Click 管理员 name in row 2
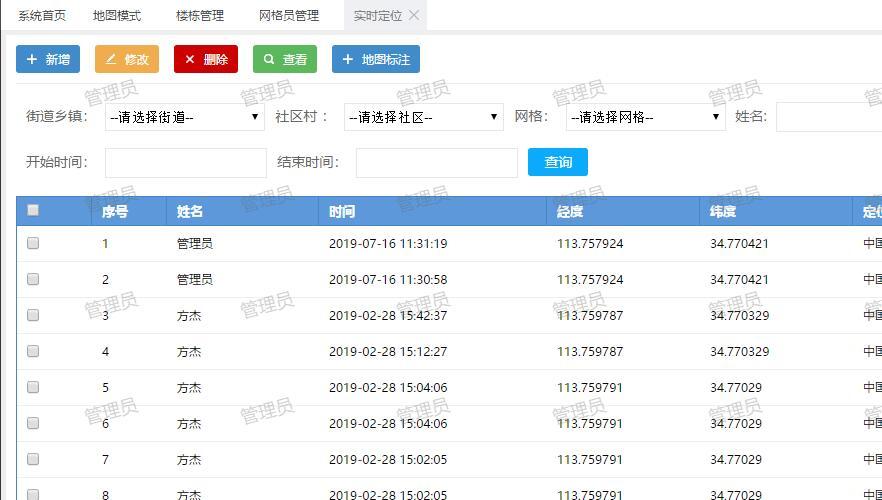 [x=195, y=280]
